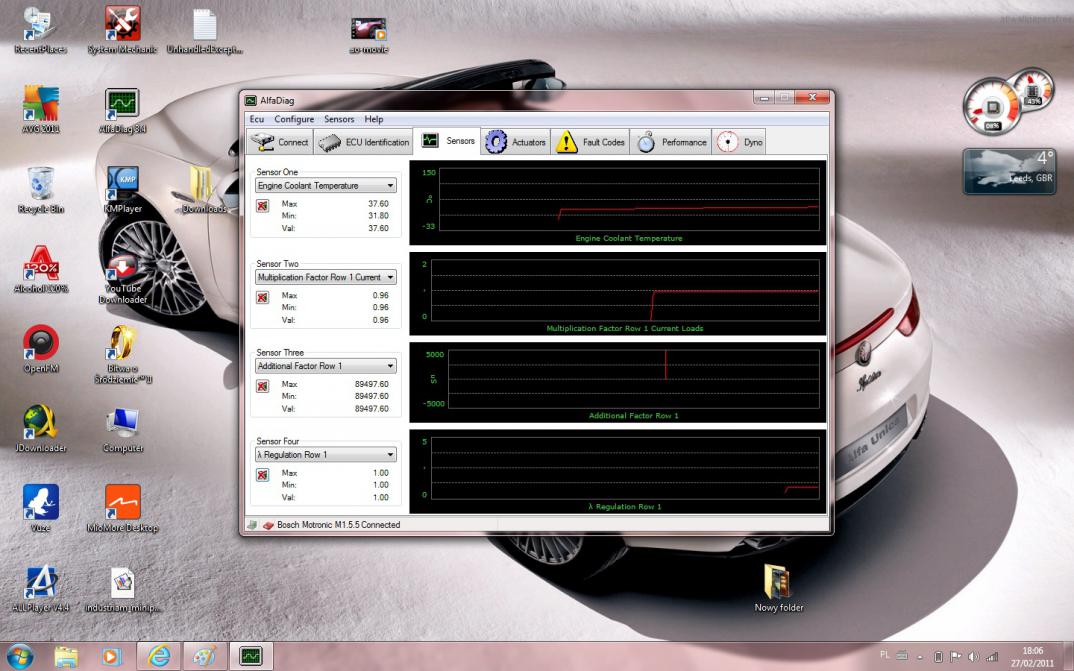Toggle the Sensor Two red X reset box
Image resolution: width=1074 pixels, height=671 pixels.
pos(262,297)
